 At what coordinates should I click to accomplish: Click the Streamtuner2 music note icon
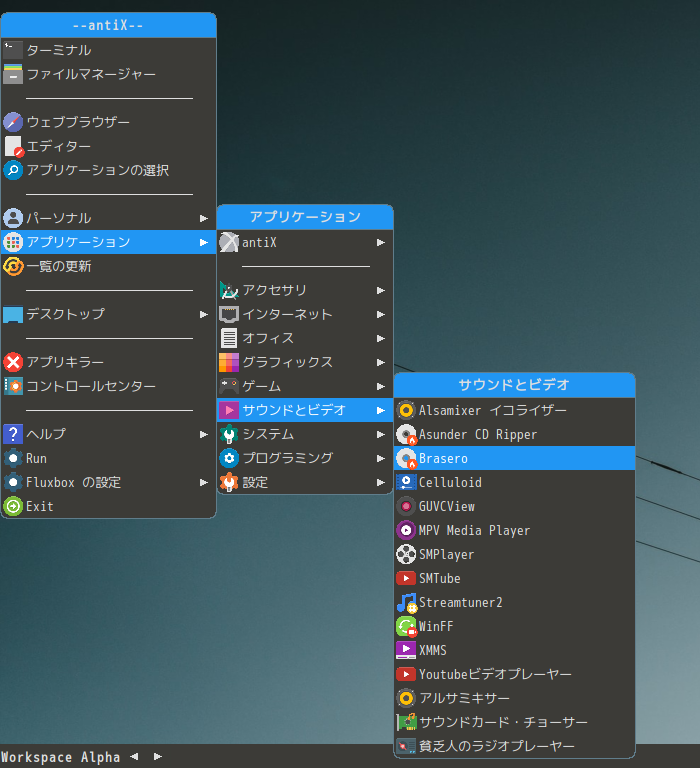[406, 602]
